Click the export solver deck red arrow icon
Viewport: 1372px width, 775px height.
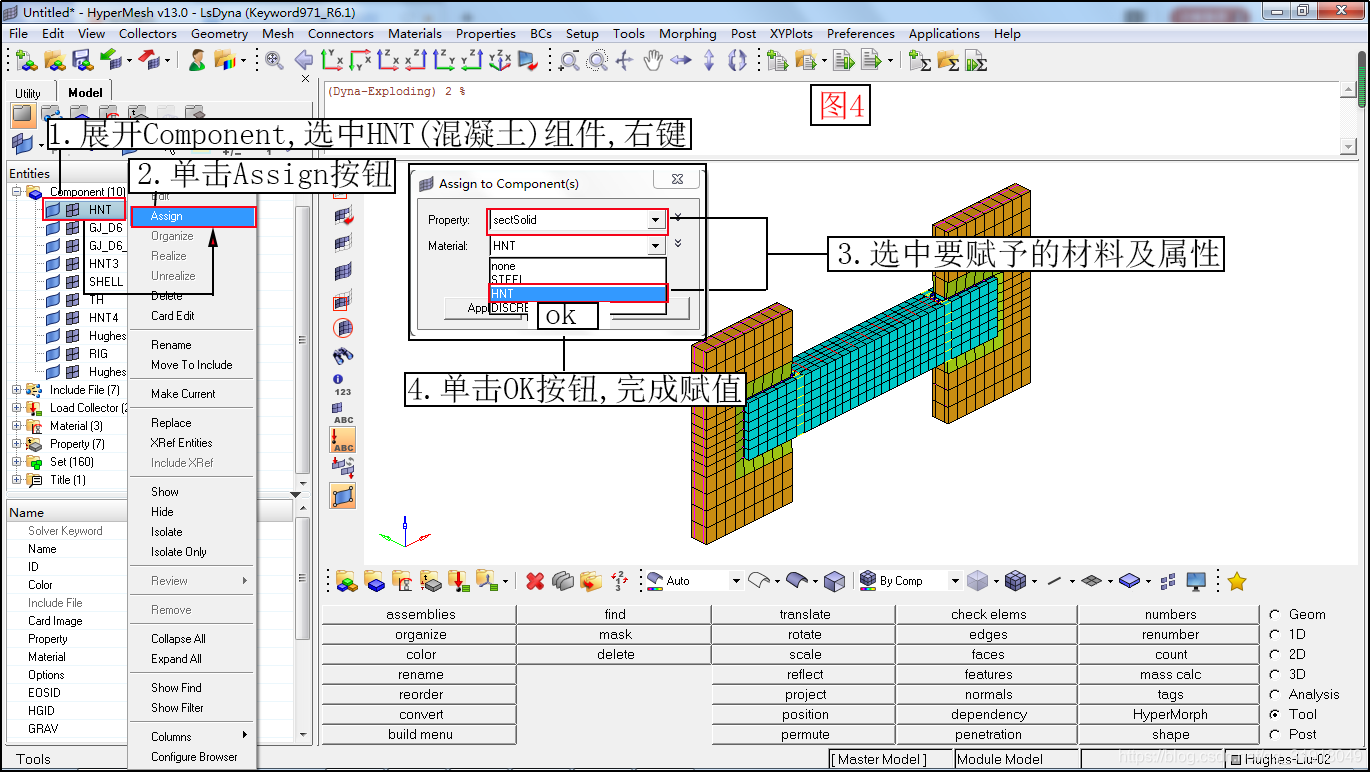[149, 61]
